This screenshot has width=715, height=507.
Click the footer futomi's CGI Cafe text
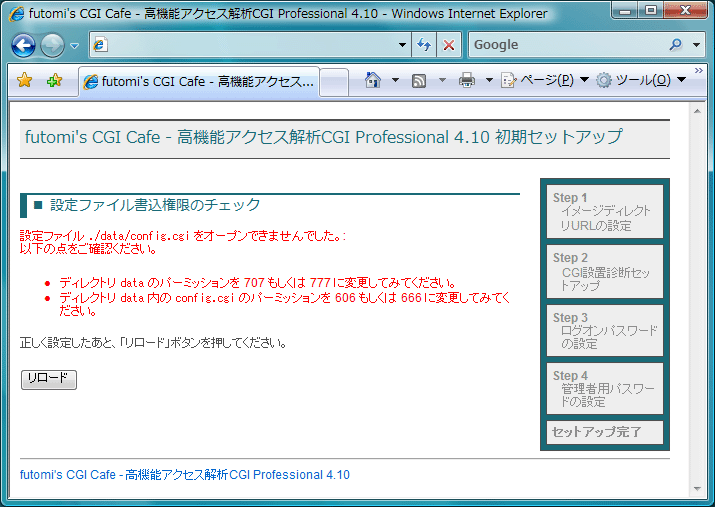(x=185, y=475)
